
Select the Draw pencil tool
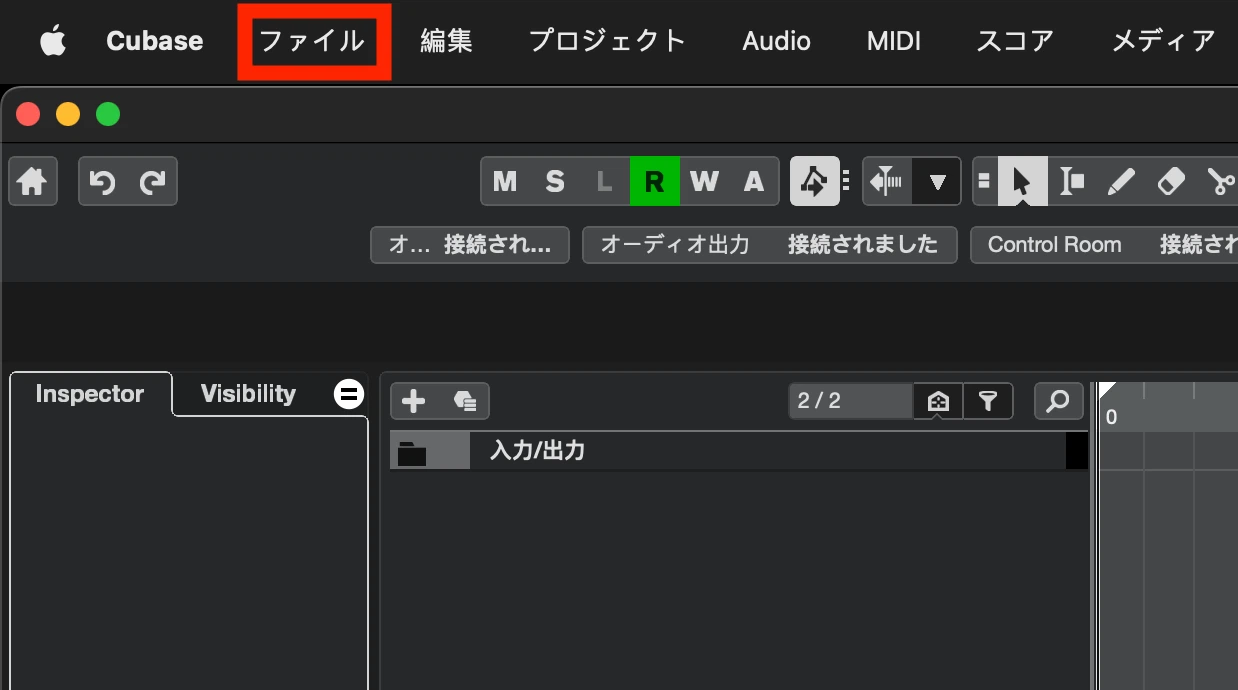1122,181
